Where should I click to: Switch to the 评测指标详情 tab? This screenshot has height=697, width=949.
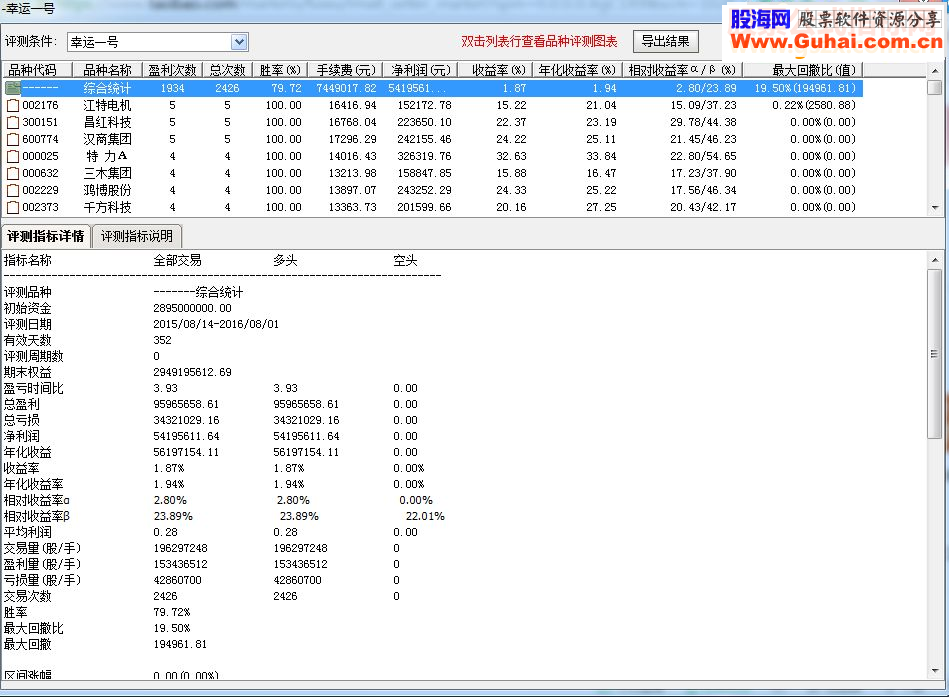click(46, 236)
